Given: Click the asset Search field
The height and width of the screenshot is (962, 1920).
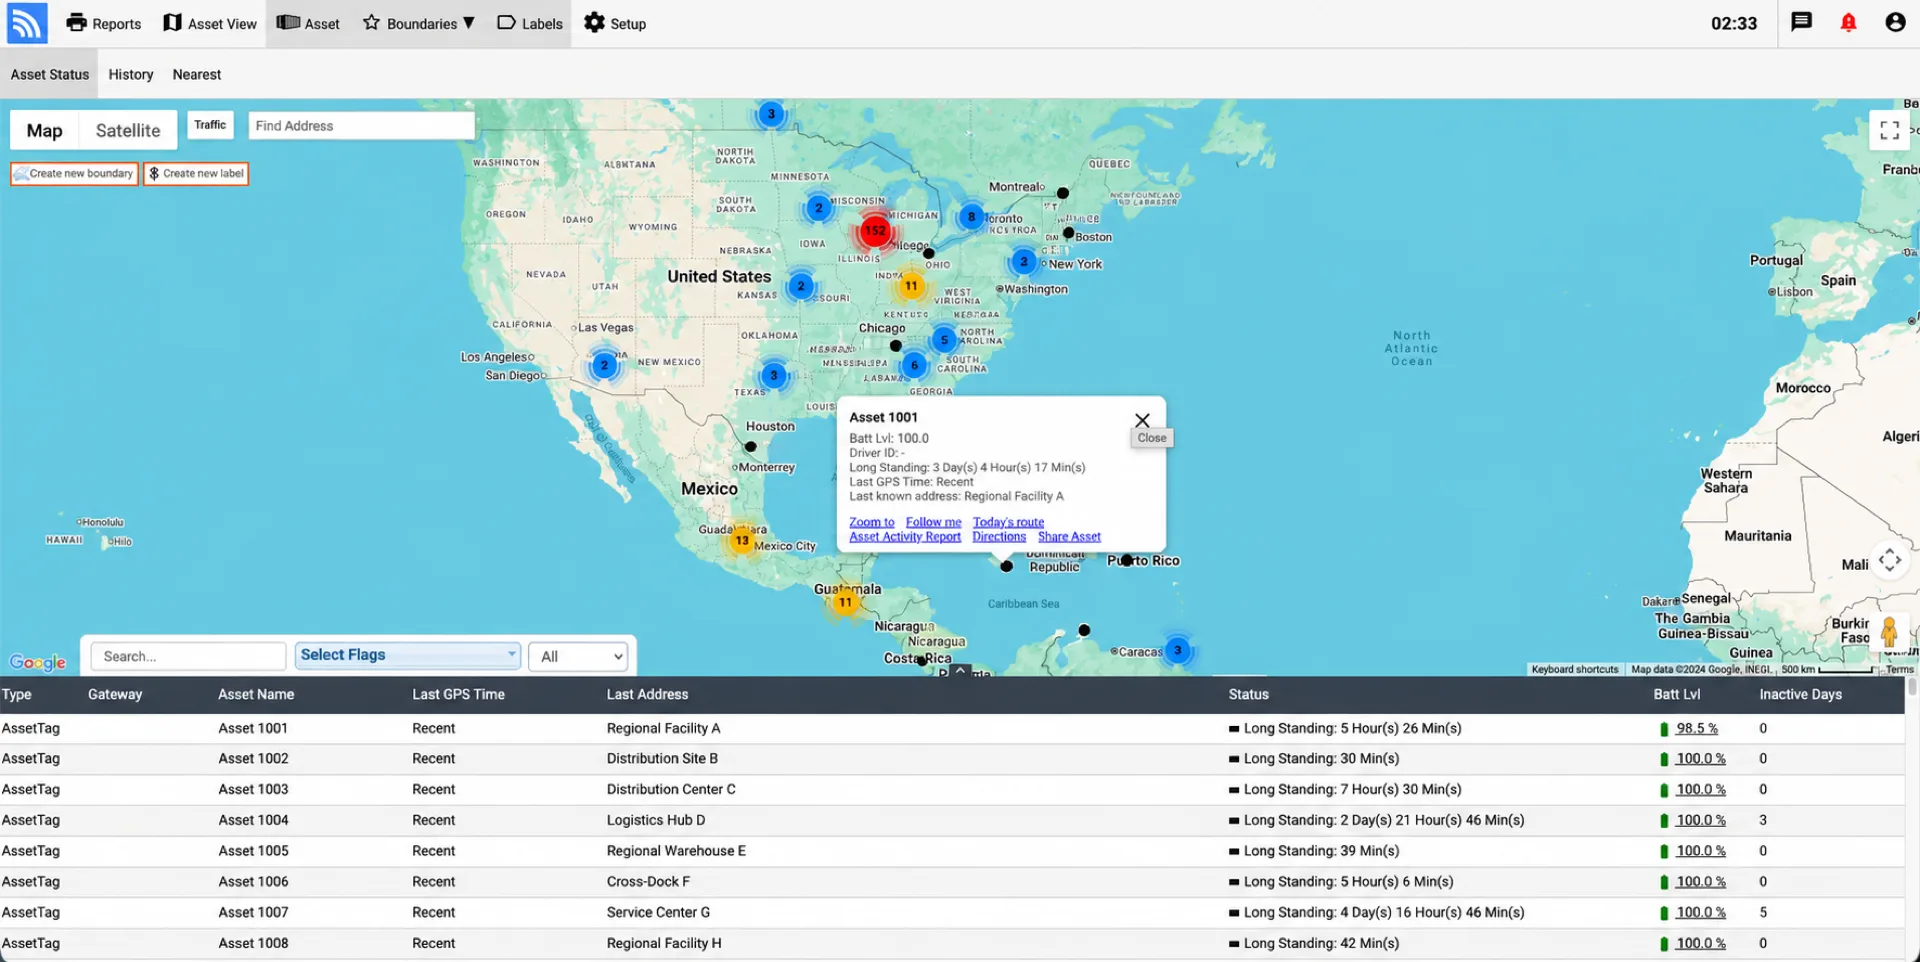Looking at the screenshot, I should tap(188, 657).
